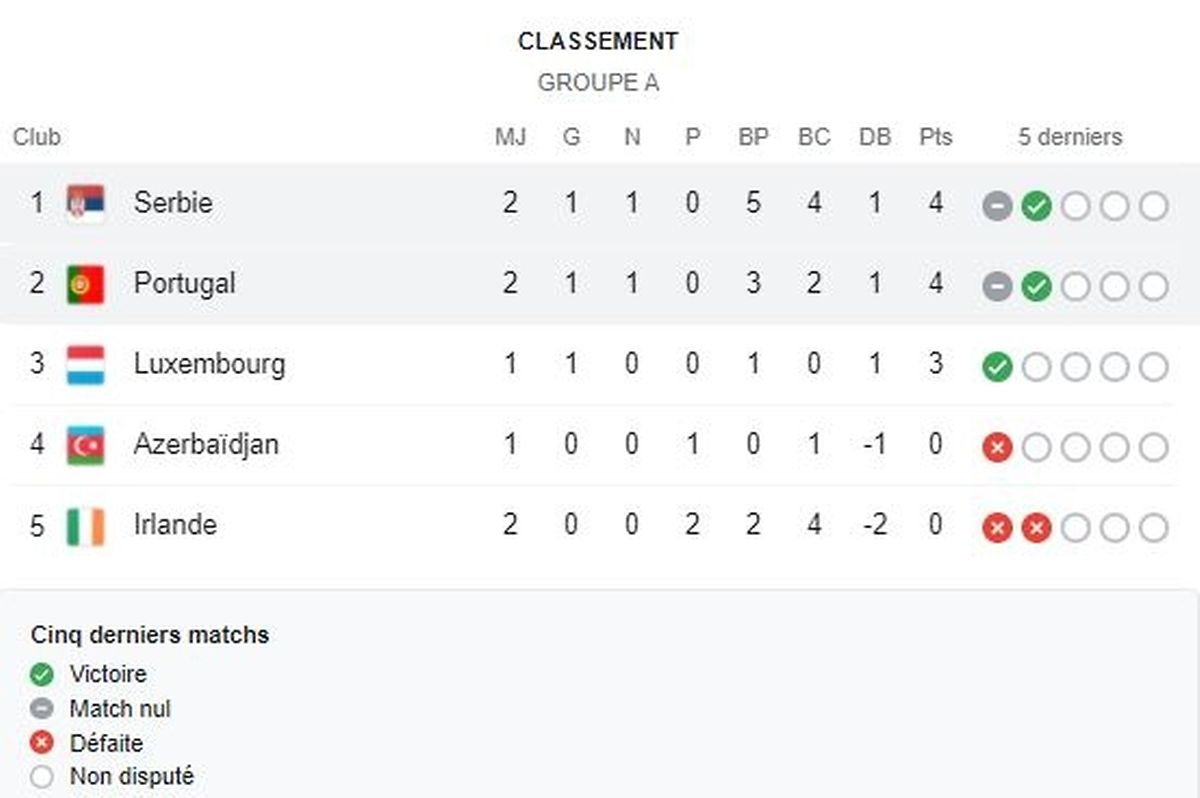The height and width of the screenshot is (798, 1200).
Task: Select the Luxembourg team name
Action: pyautogui.click(x=209, y=364)
